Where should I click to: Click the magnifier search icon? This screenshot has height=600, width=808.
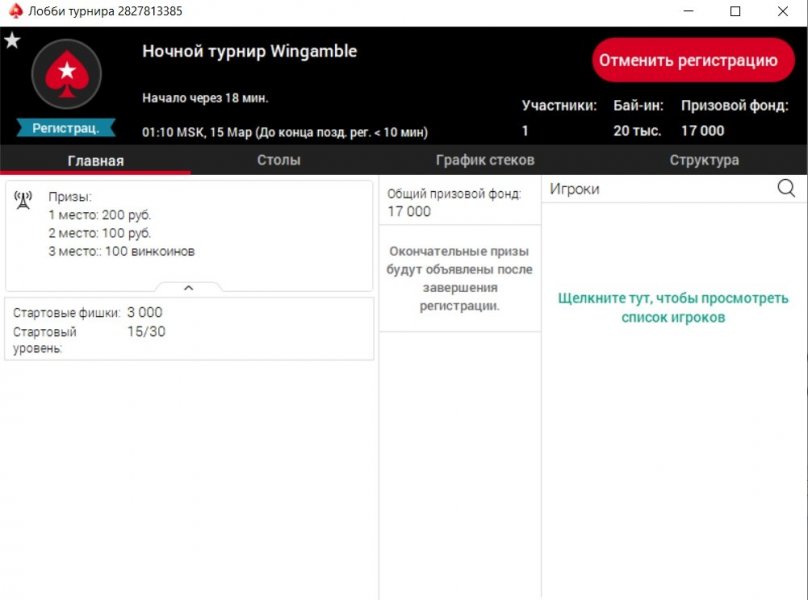click(x=786, y=188)
